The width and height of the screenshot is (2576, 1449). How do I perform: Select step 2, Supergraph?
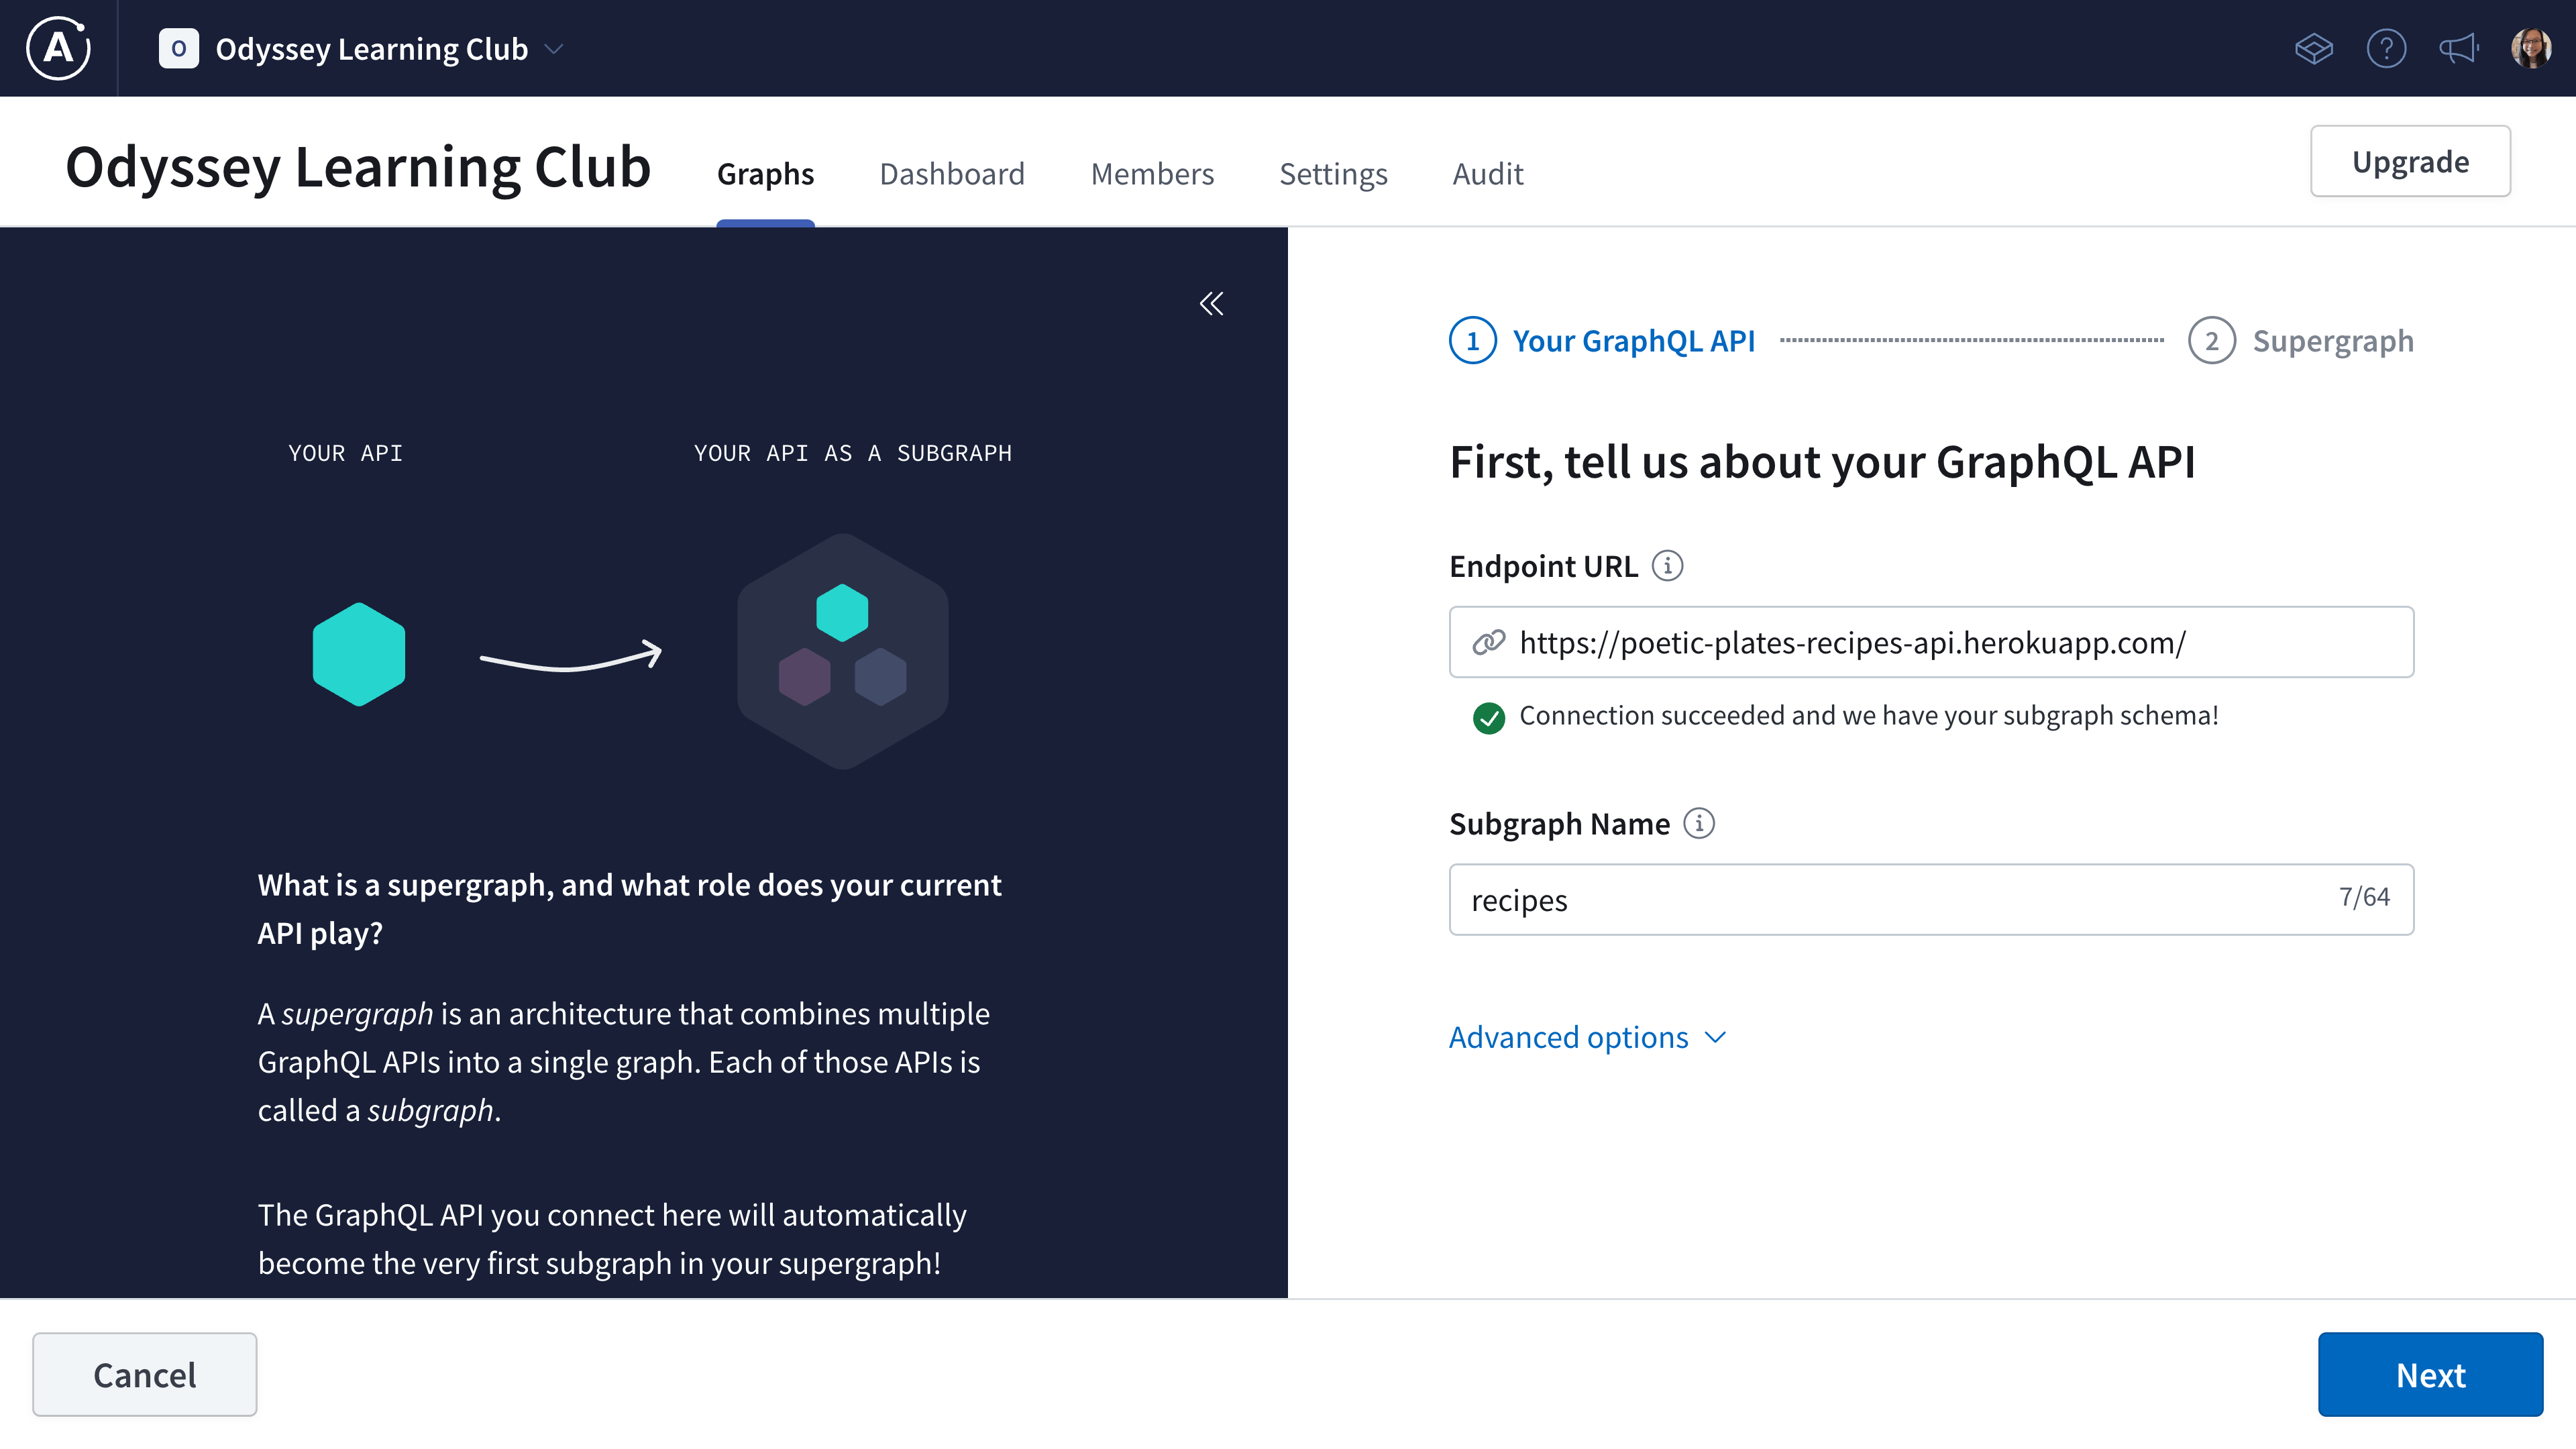[2301, 340]
